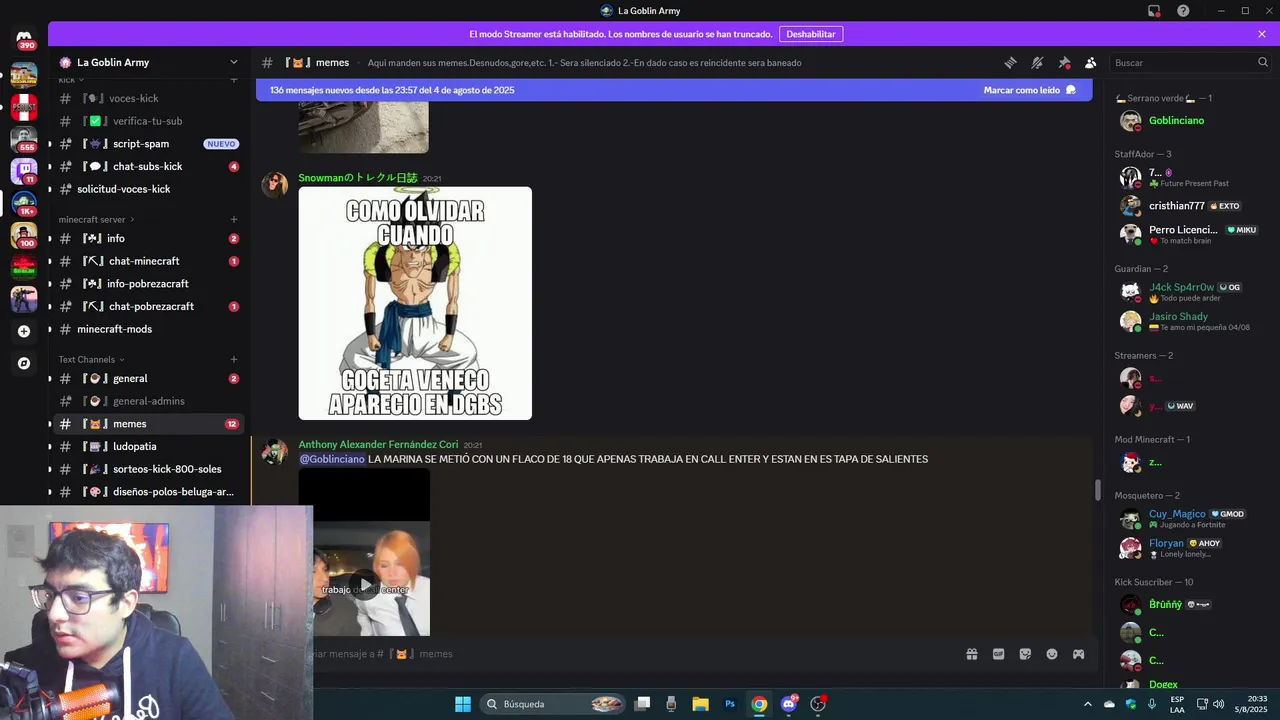
Task: Open the emoji picker icon
Action: [x=1052, y=654]
